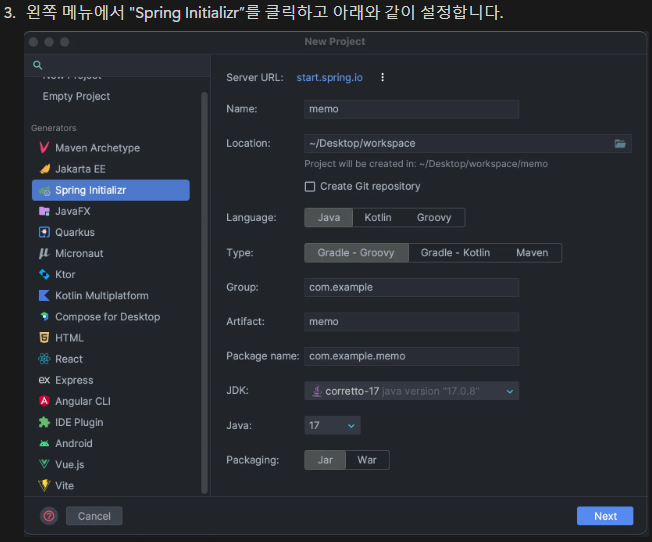Select Jar packaging
This screenshot has width=652, height=542.
click(325, 460)
